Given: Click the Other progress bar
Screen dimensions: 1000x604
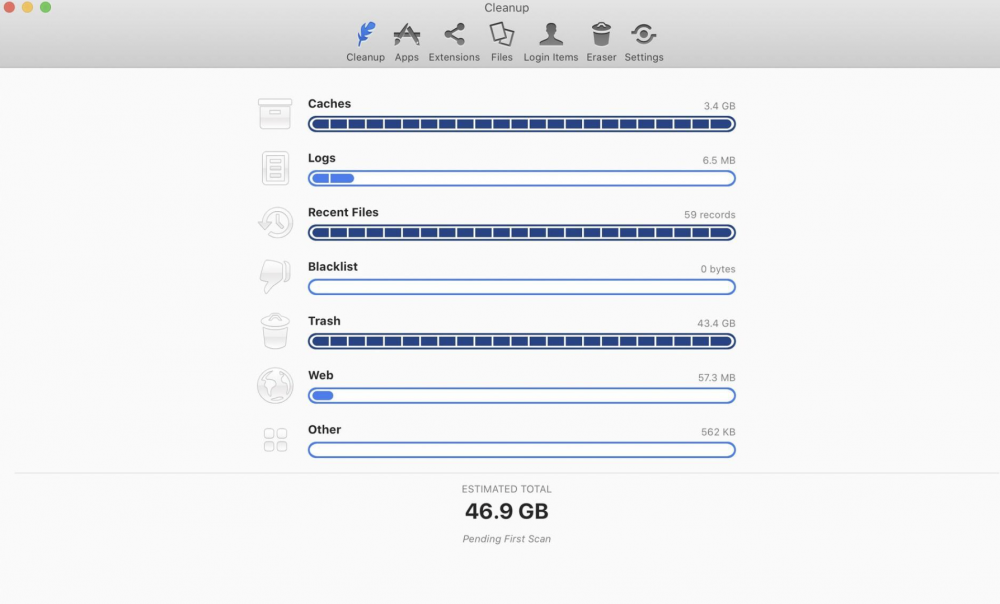Looking at the screenshot, I should [522, 450].
